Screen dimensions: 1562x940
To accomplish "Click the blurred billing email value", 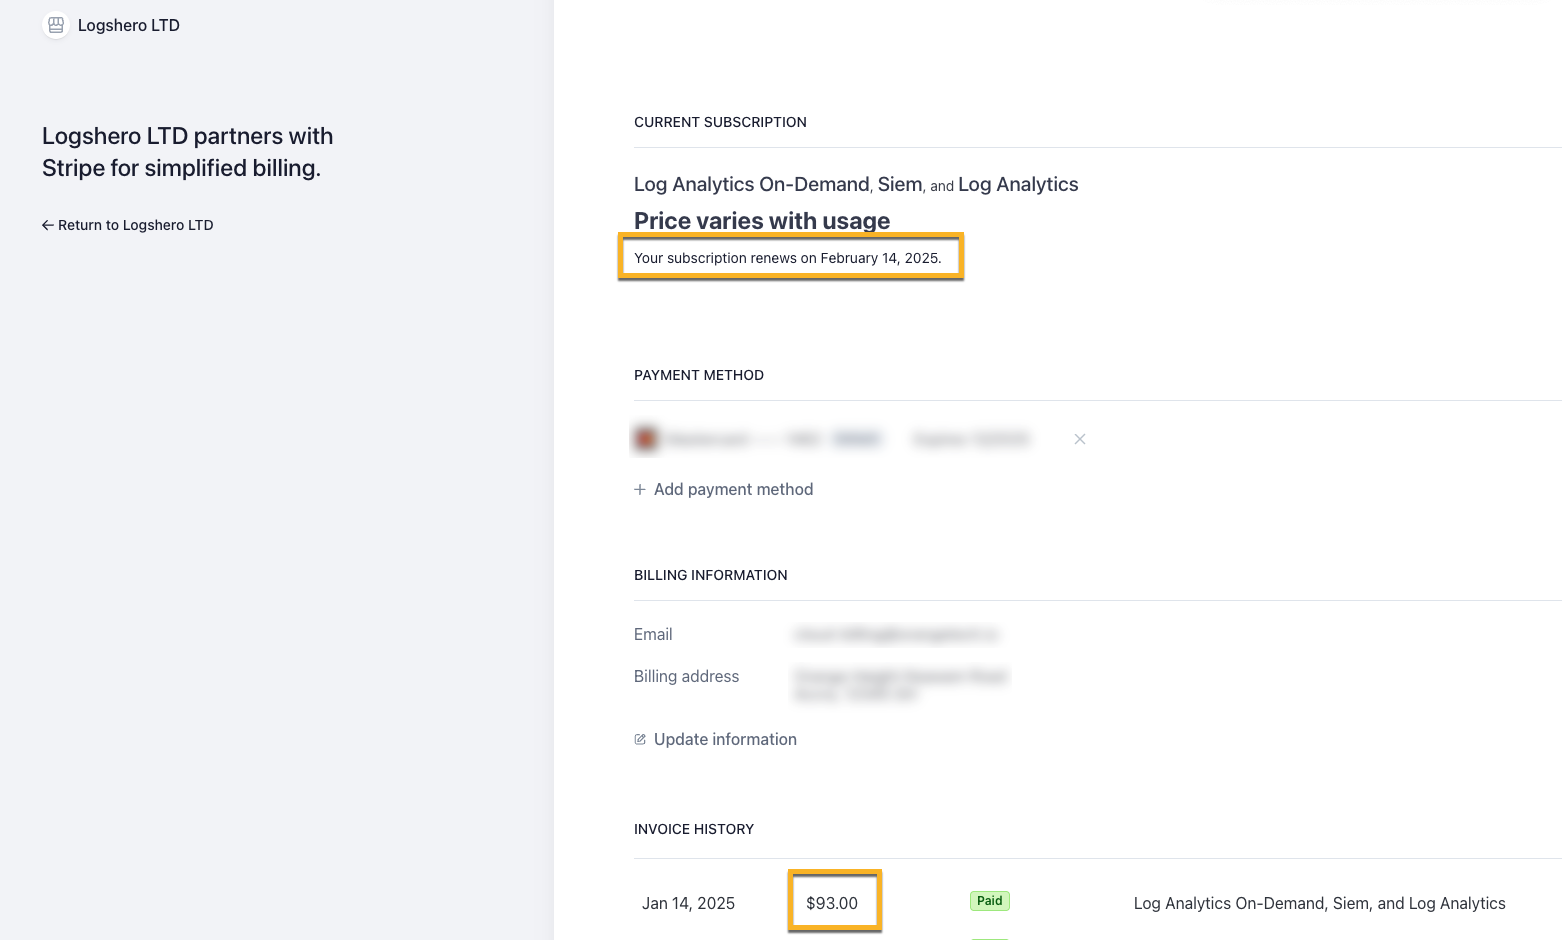I will (897, 634).
